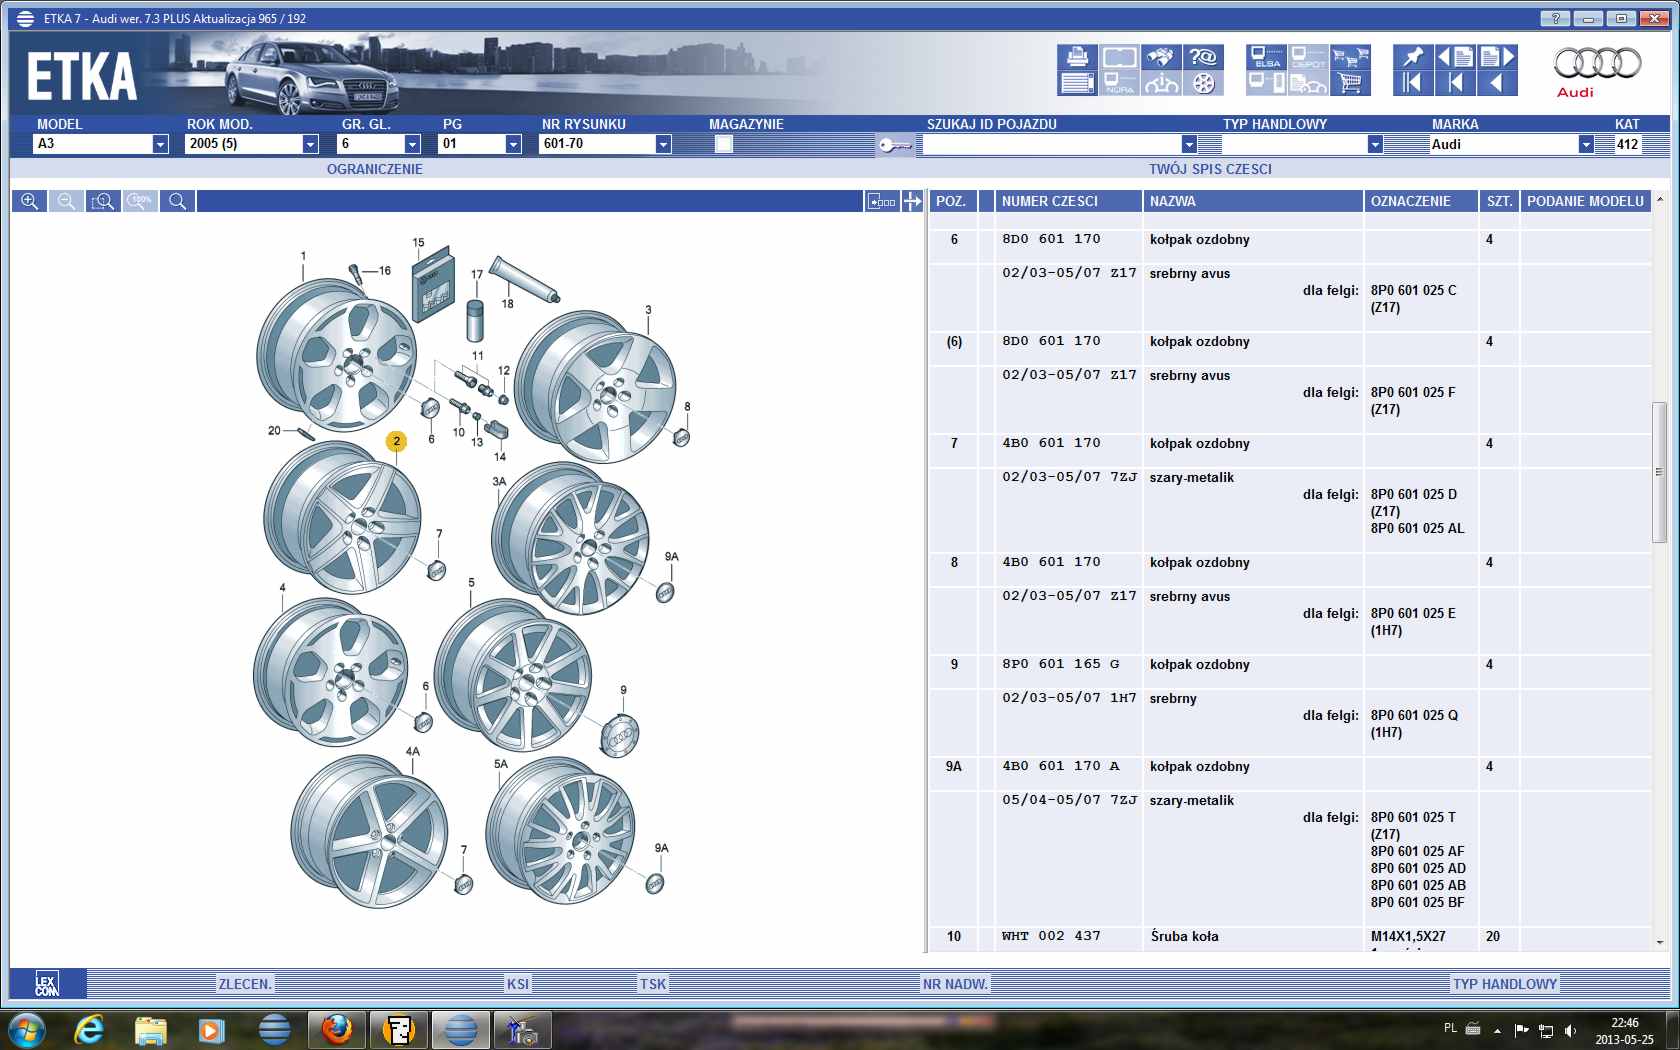Image resolution: width=1680 pixels, height=1050 pixels.
Task: Click the expand arrows icon above drawing
Action: pyautogui.click(x=912, y=201)
